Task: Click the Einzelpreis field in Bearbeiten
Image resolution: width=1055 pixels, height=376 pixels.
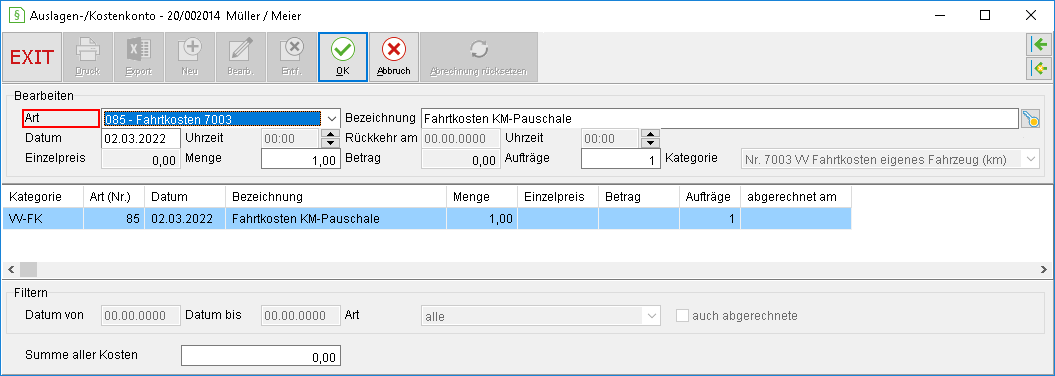Action: [141, 159]
